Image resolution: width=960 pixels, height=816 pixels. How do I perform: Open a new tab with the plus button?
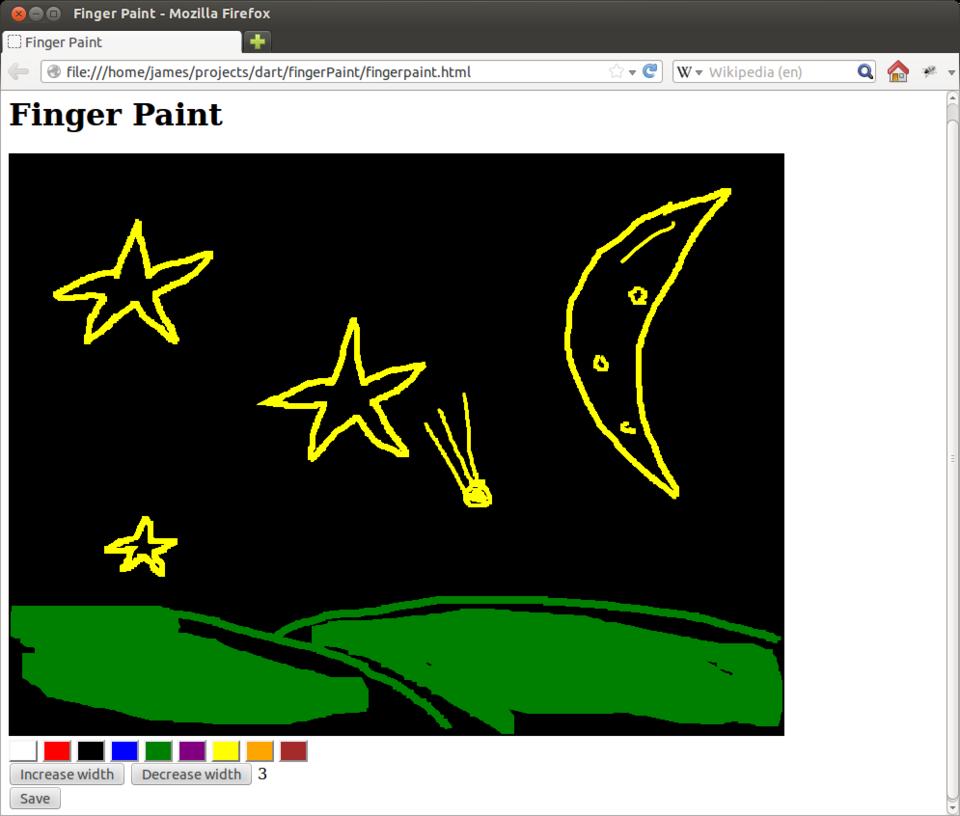258,42
